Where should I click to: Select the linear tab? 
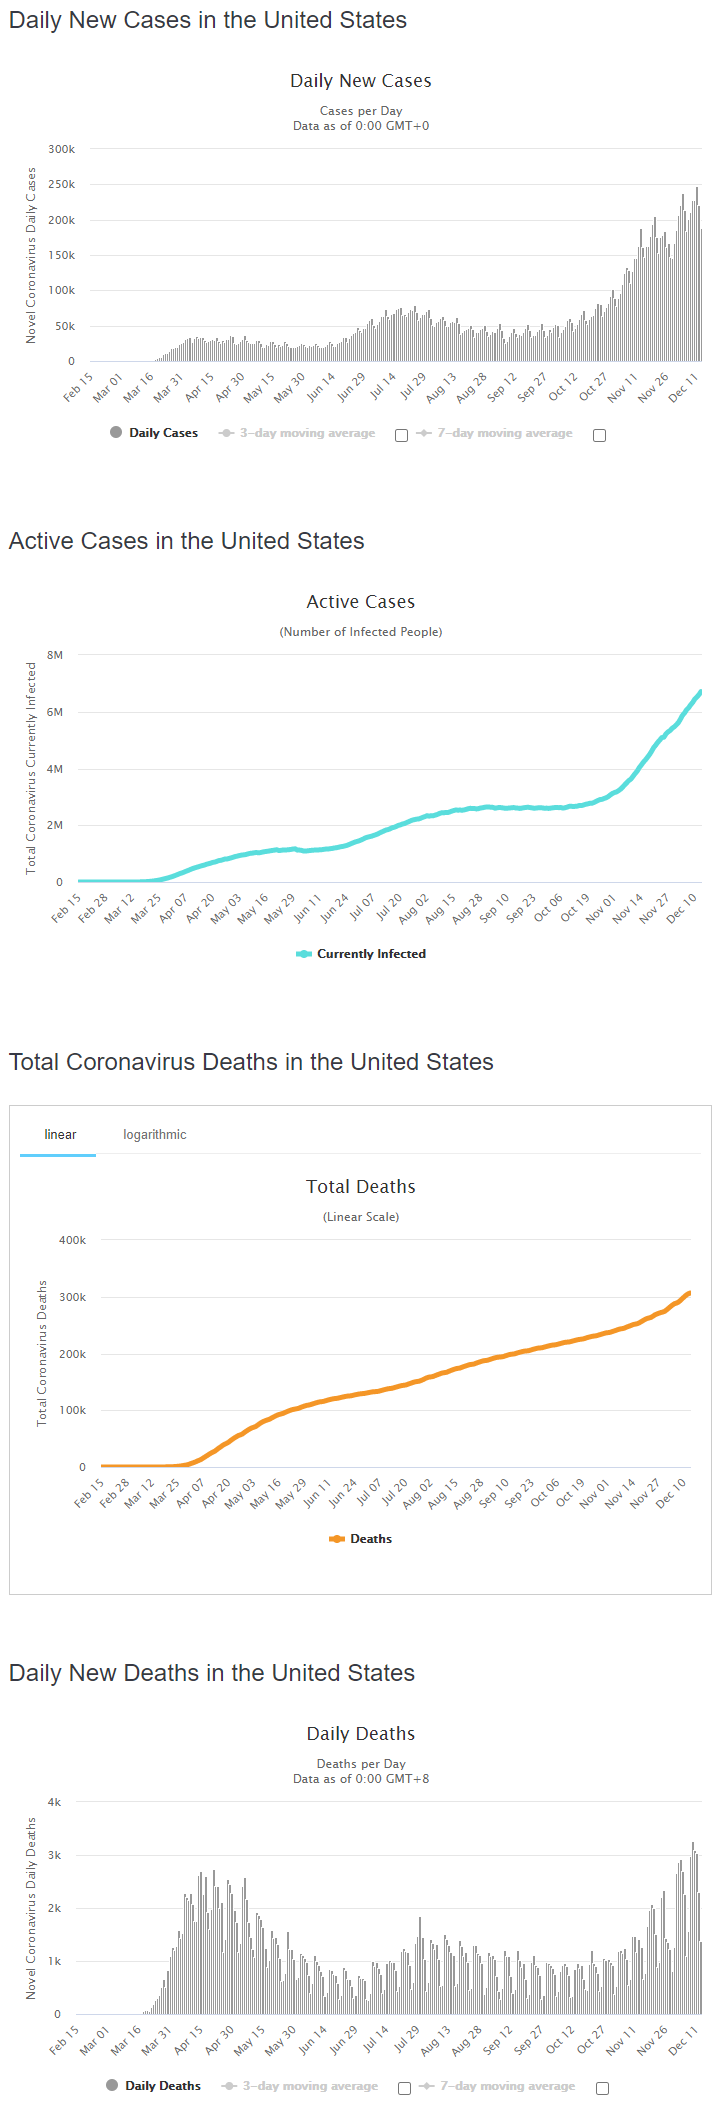tap(60, 1134)
